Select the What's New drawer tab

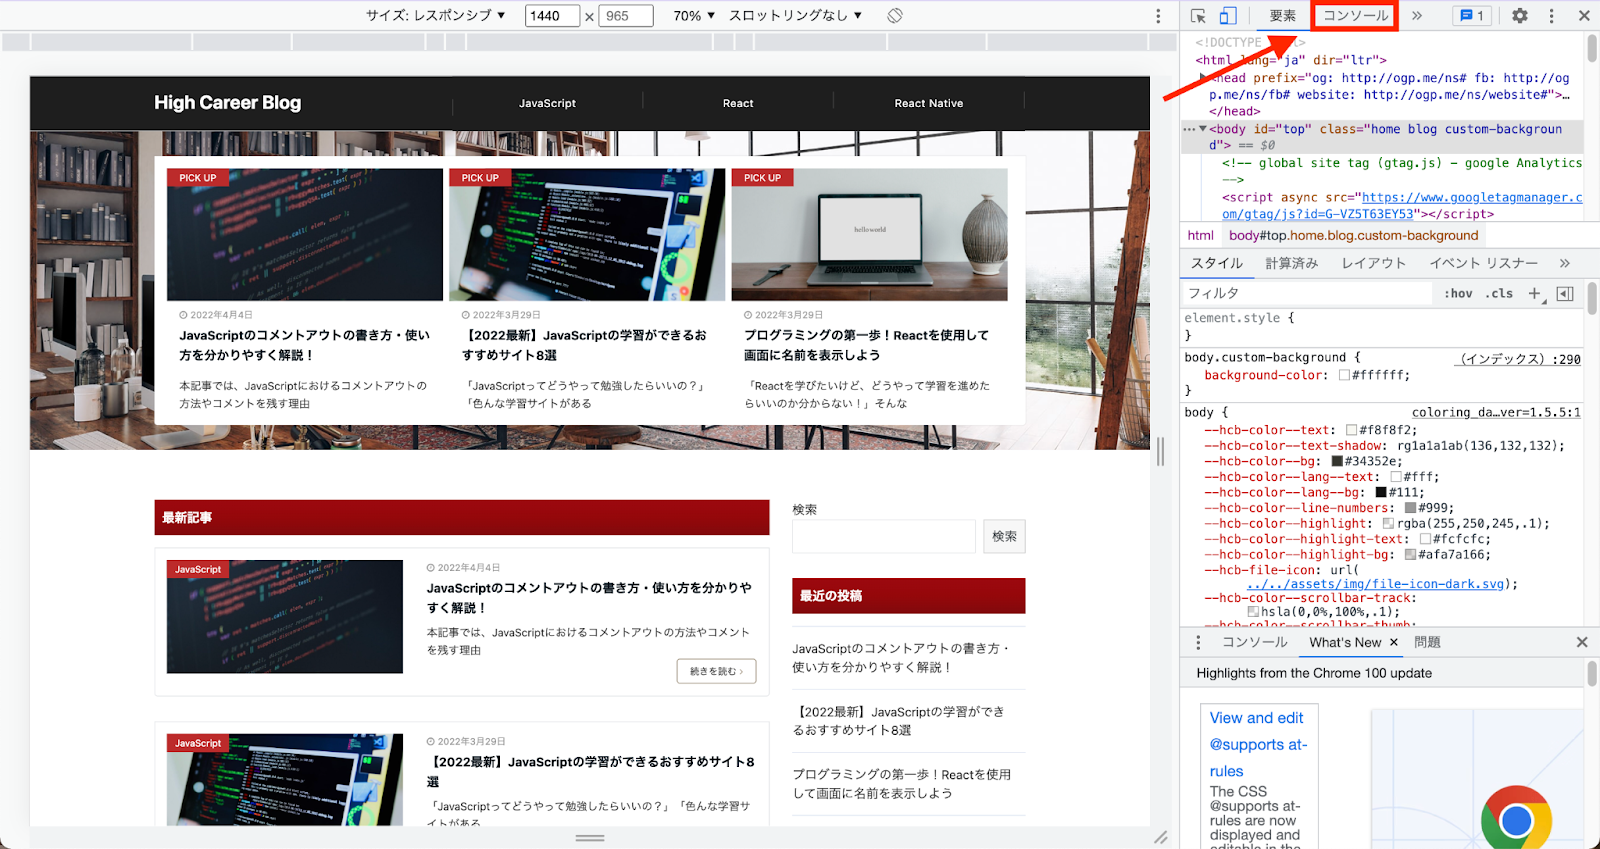pos(1345,642)
